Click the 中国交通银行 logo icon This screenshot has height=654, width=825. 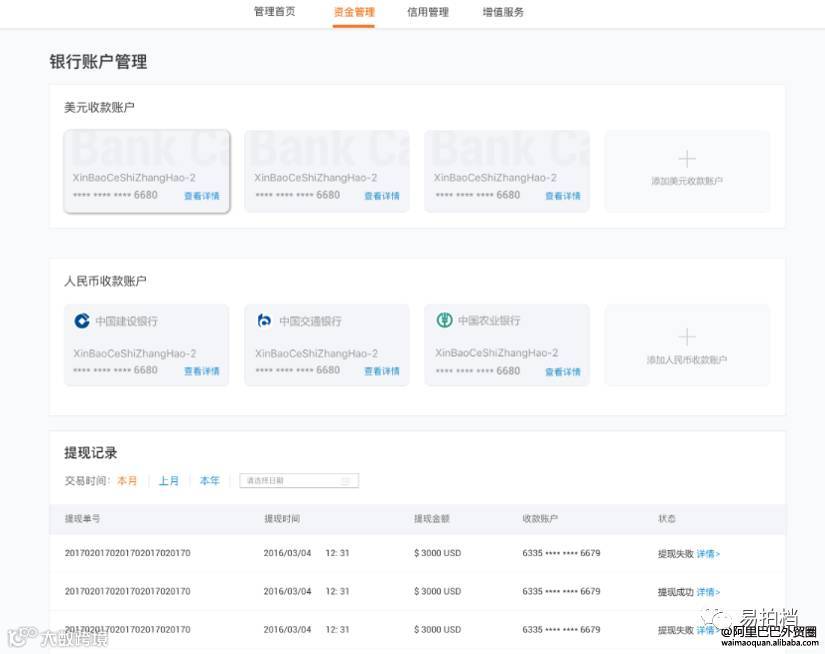264,320
